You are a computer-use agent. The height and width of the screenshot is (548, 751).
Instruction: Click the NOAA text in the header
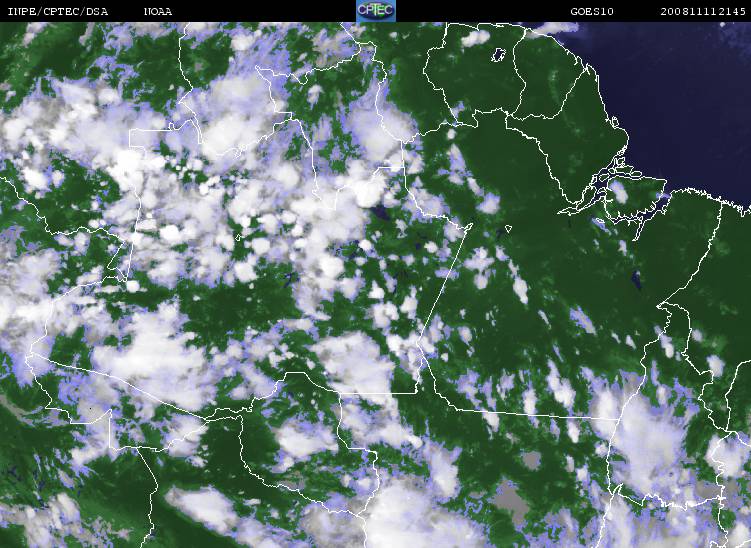pyautogui.click(x=158, y=11)
